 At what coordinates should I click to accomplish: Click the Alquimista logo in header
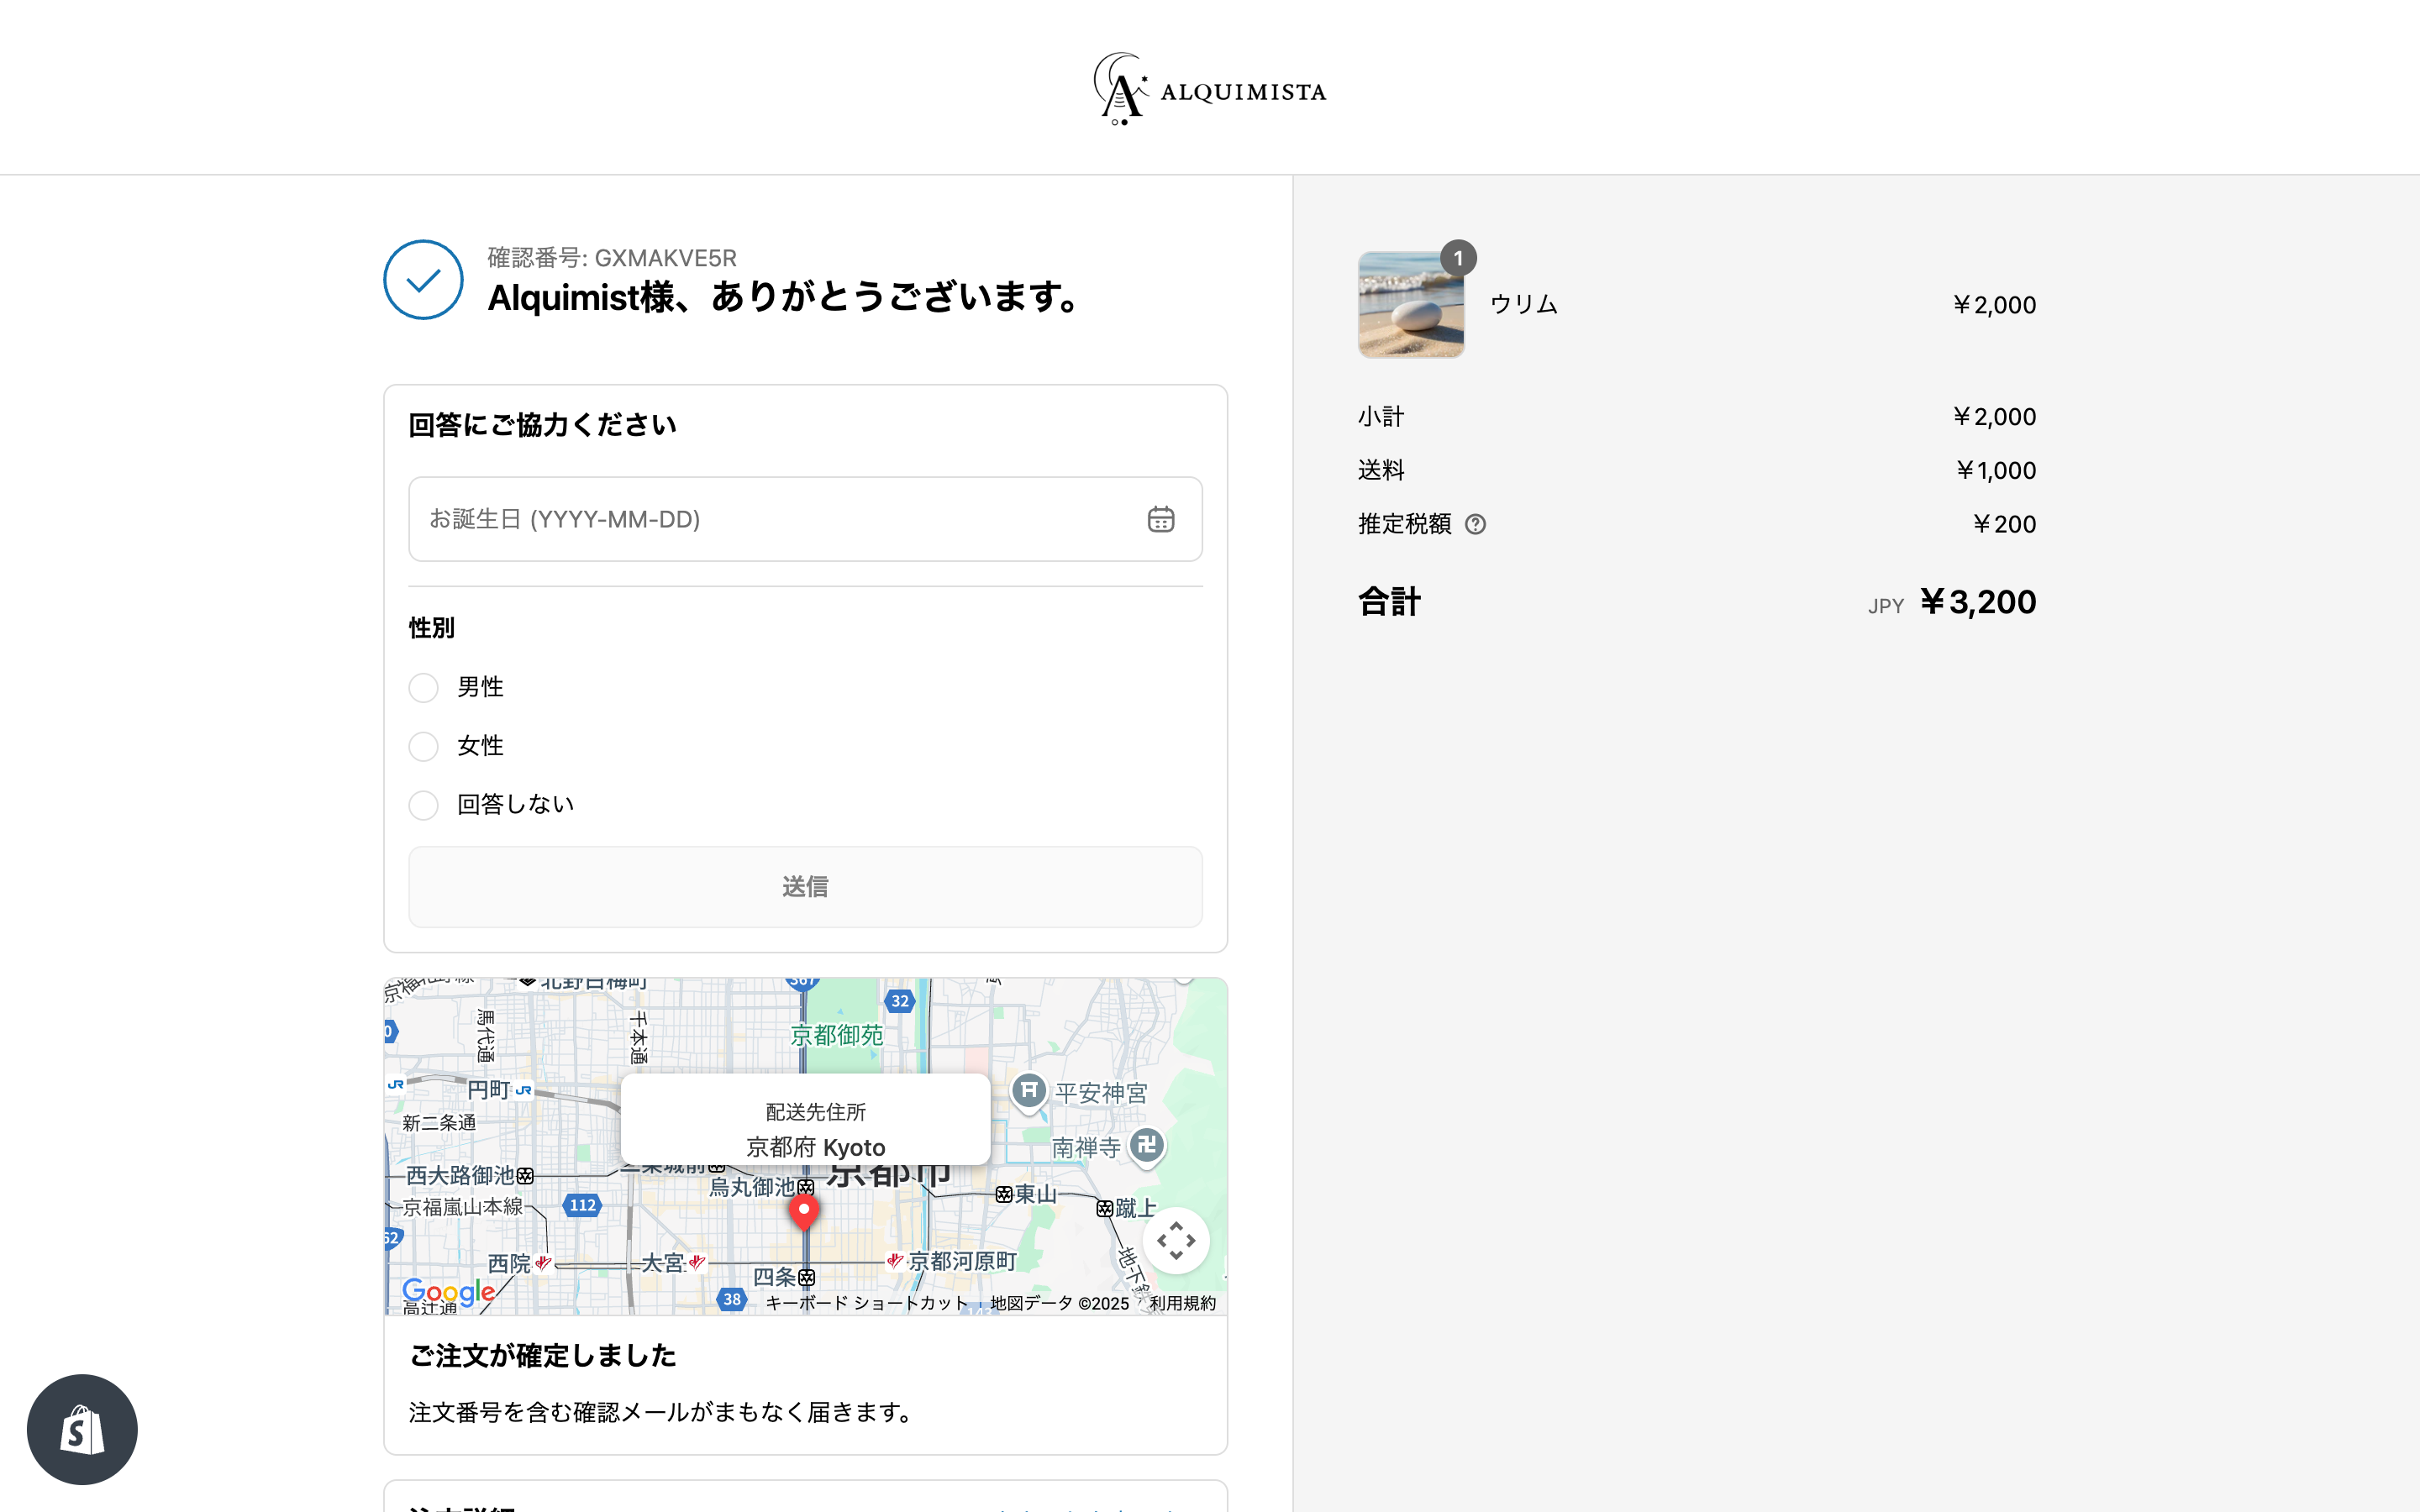pyautogui.click(x=1210, y=89)
